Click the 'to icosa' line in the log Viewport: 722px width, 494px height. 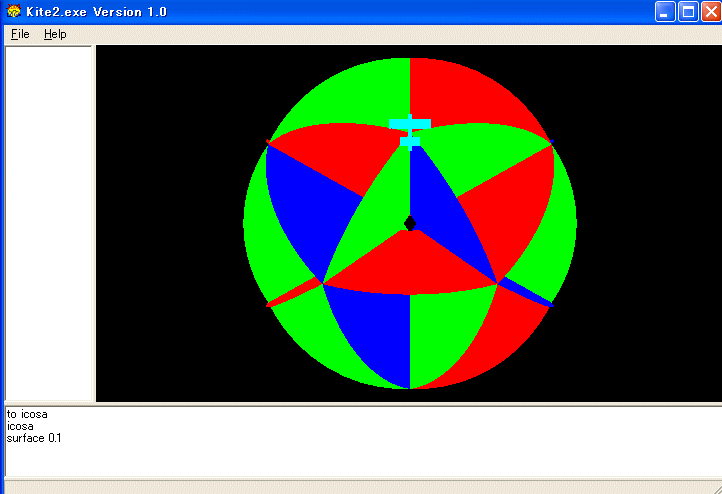point(27,414)
